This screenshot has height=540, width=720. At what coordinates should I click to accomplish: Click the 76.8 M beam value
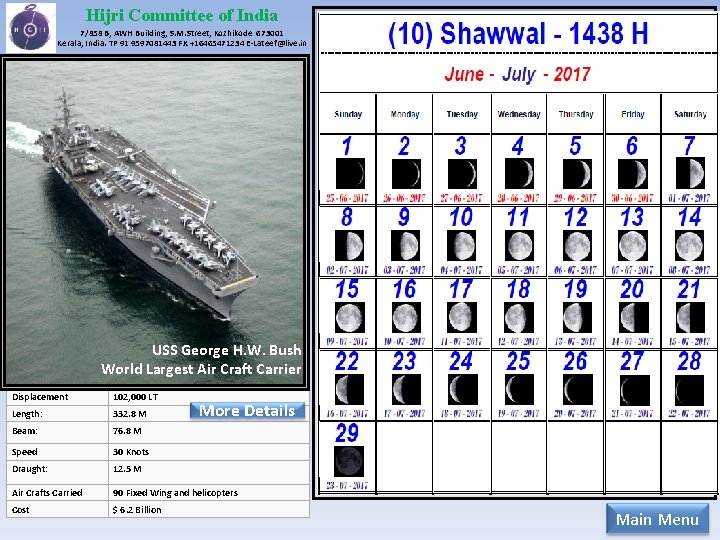[x=127, y=431]
